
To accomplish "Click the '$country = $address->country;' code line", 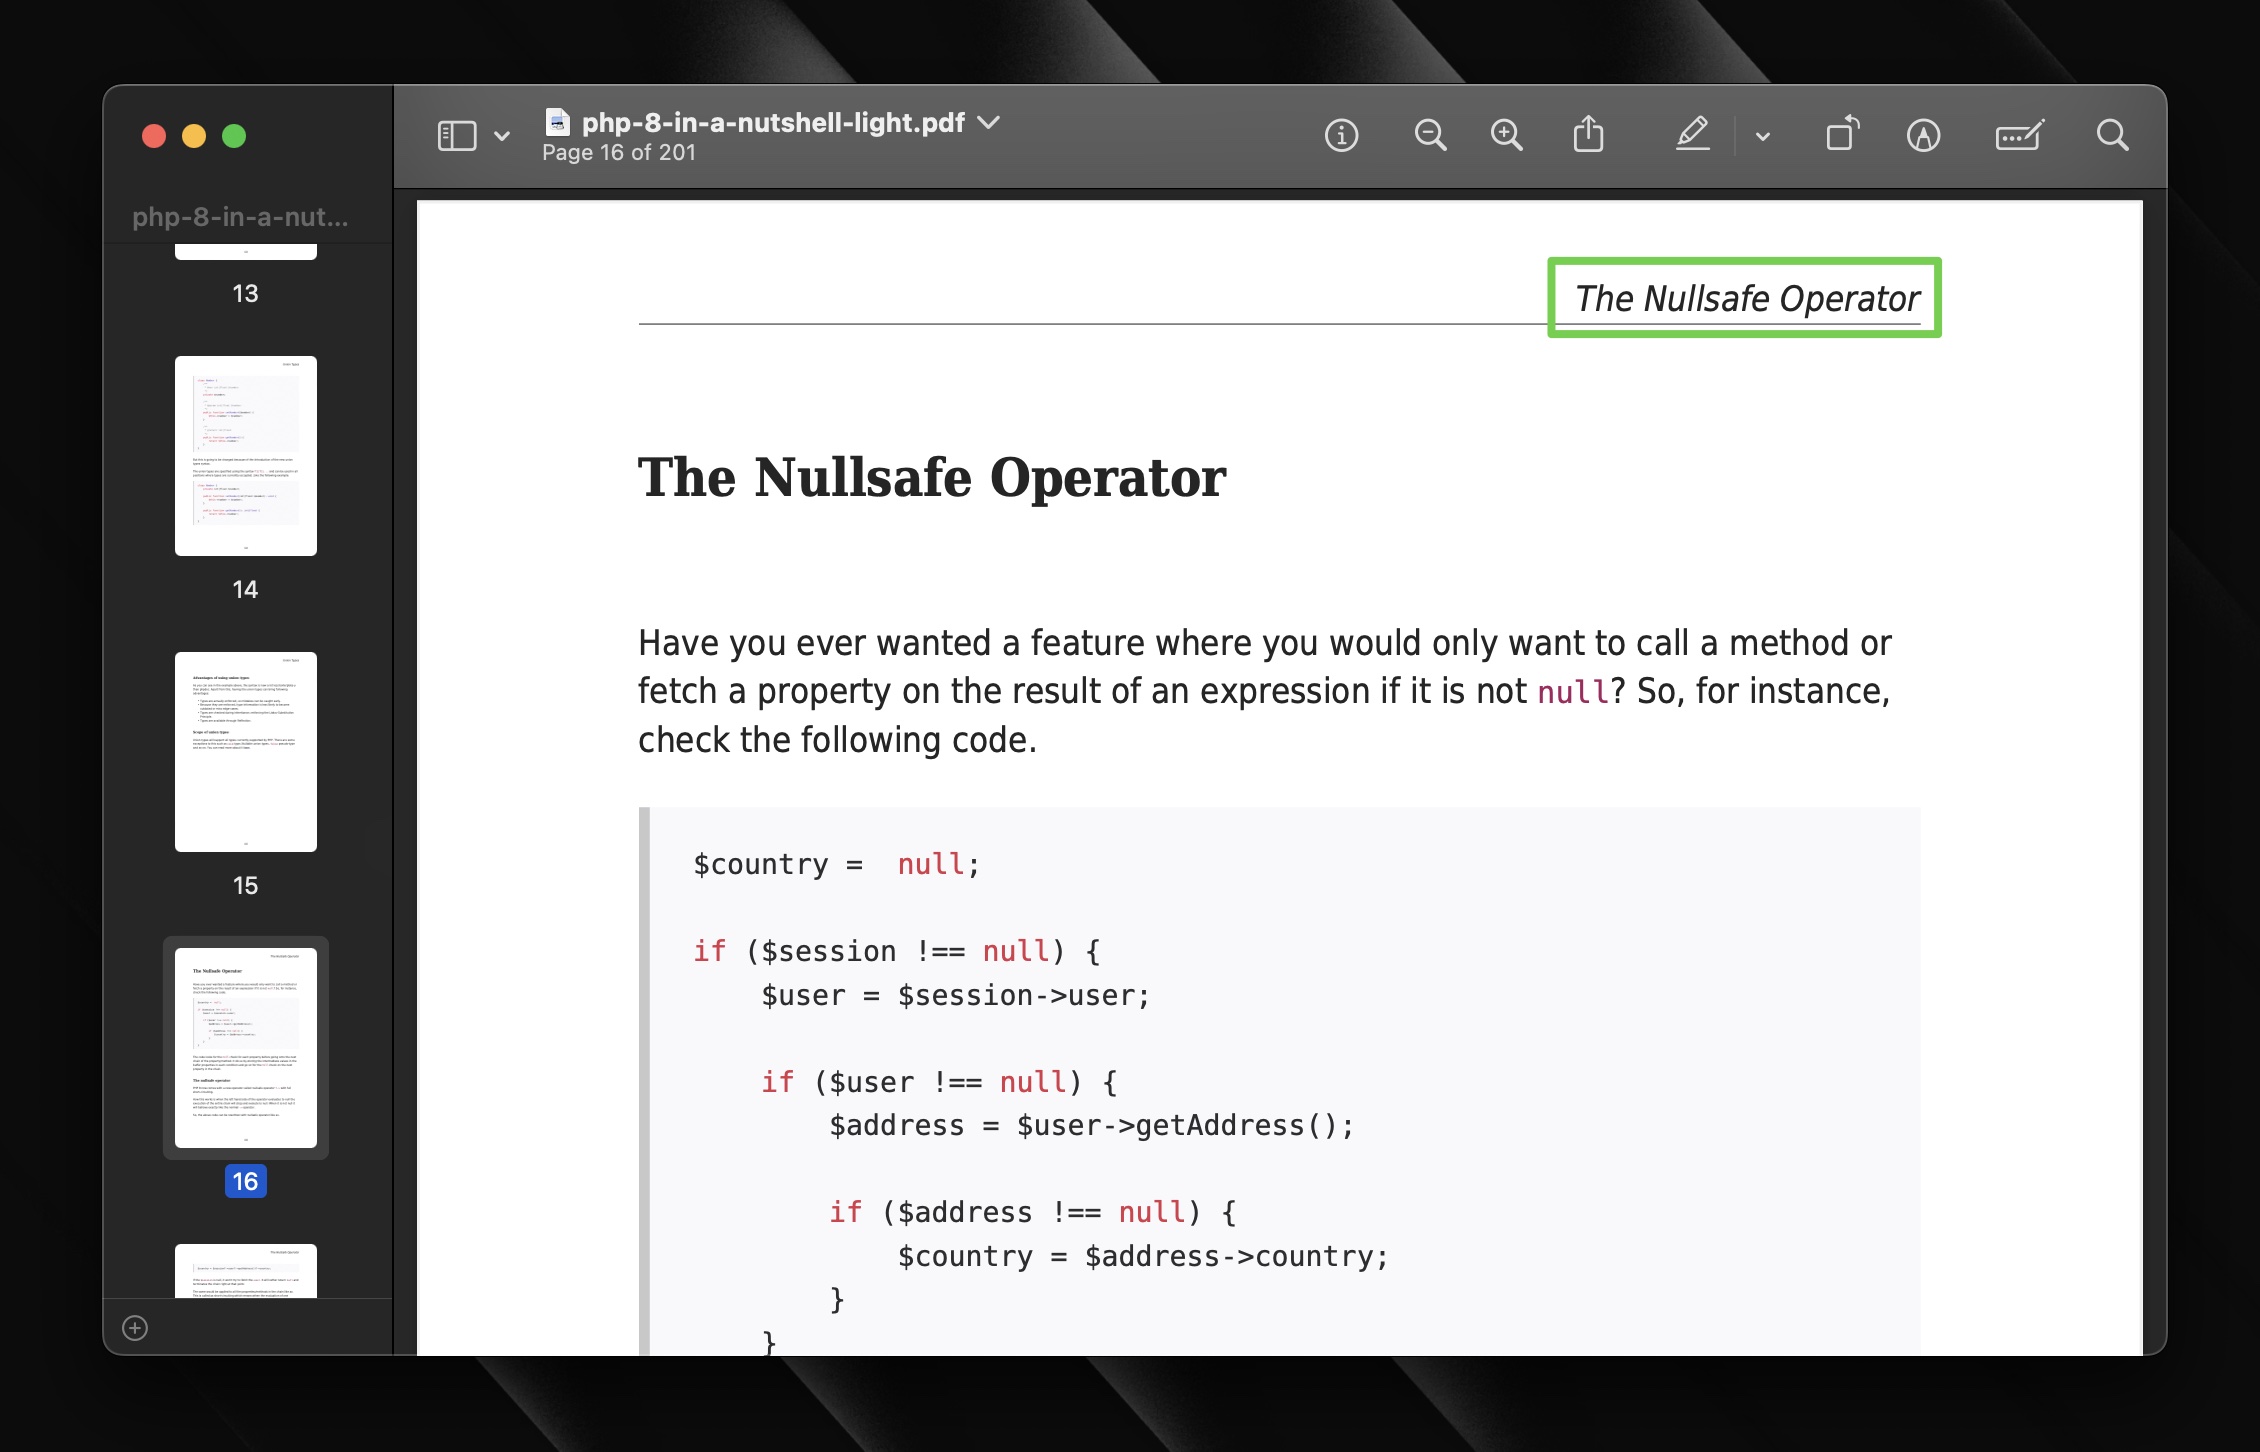I will coord(1143,1256).
